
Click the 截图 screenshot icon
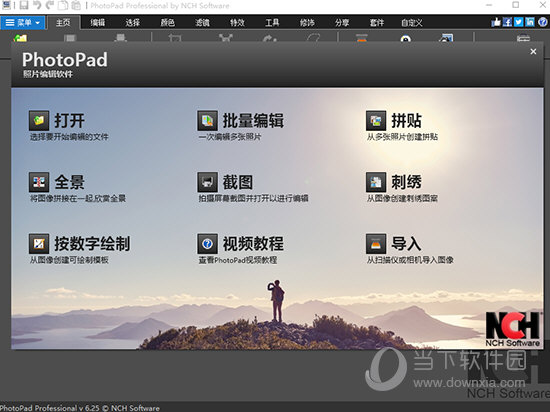pyautogui.click(x=207, y=182)
